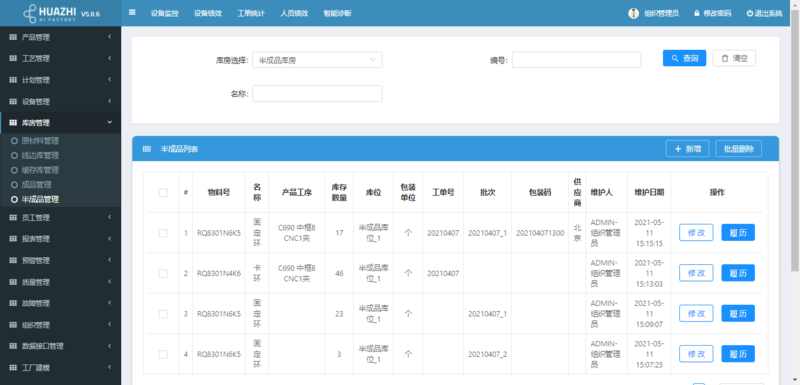Expand the 设备管理 menu chevron

[110, 101]
